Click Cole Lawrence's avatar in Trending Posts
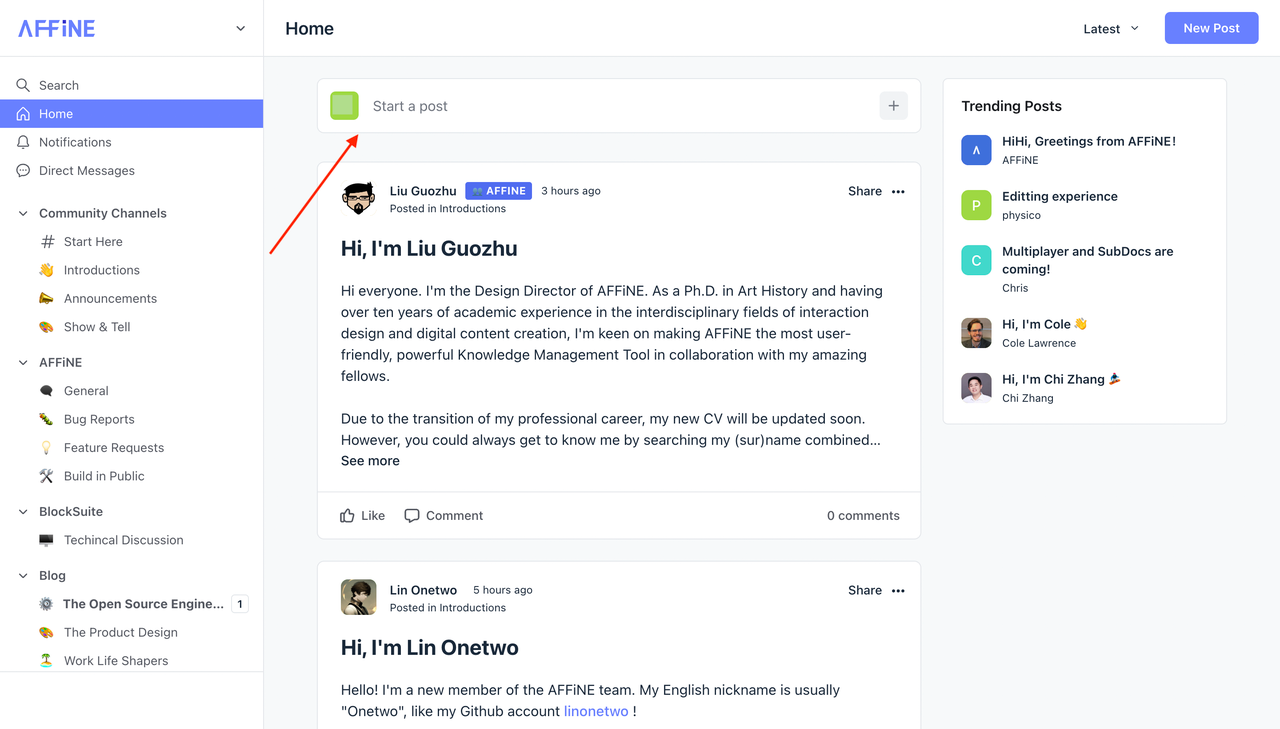 click(977, 333)
